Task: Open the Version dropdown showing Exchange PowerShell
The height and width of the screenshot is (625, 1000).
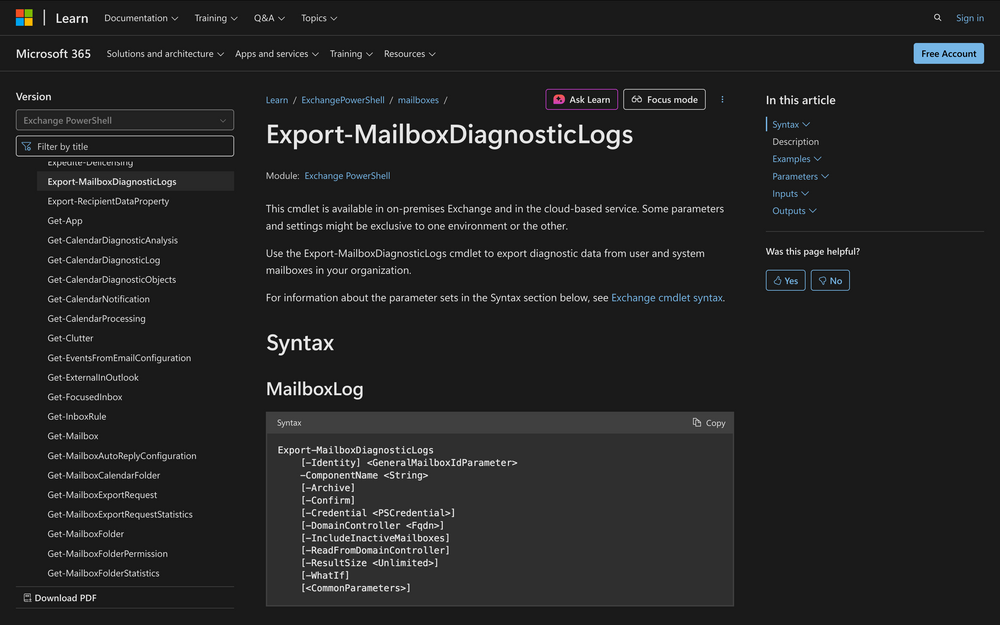Action: tap(124, 119)
